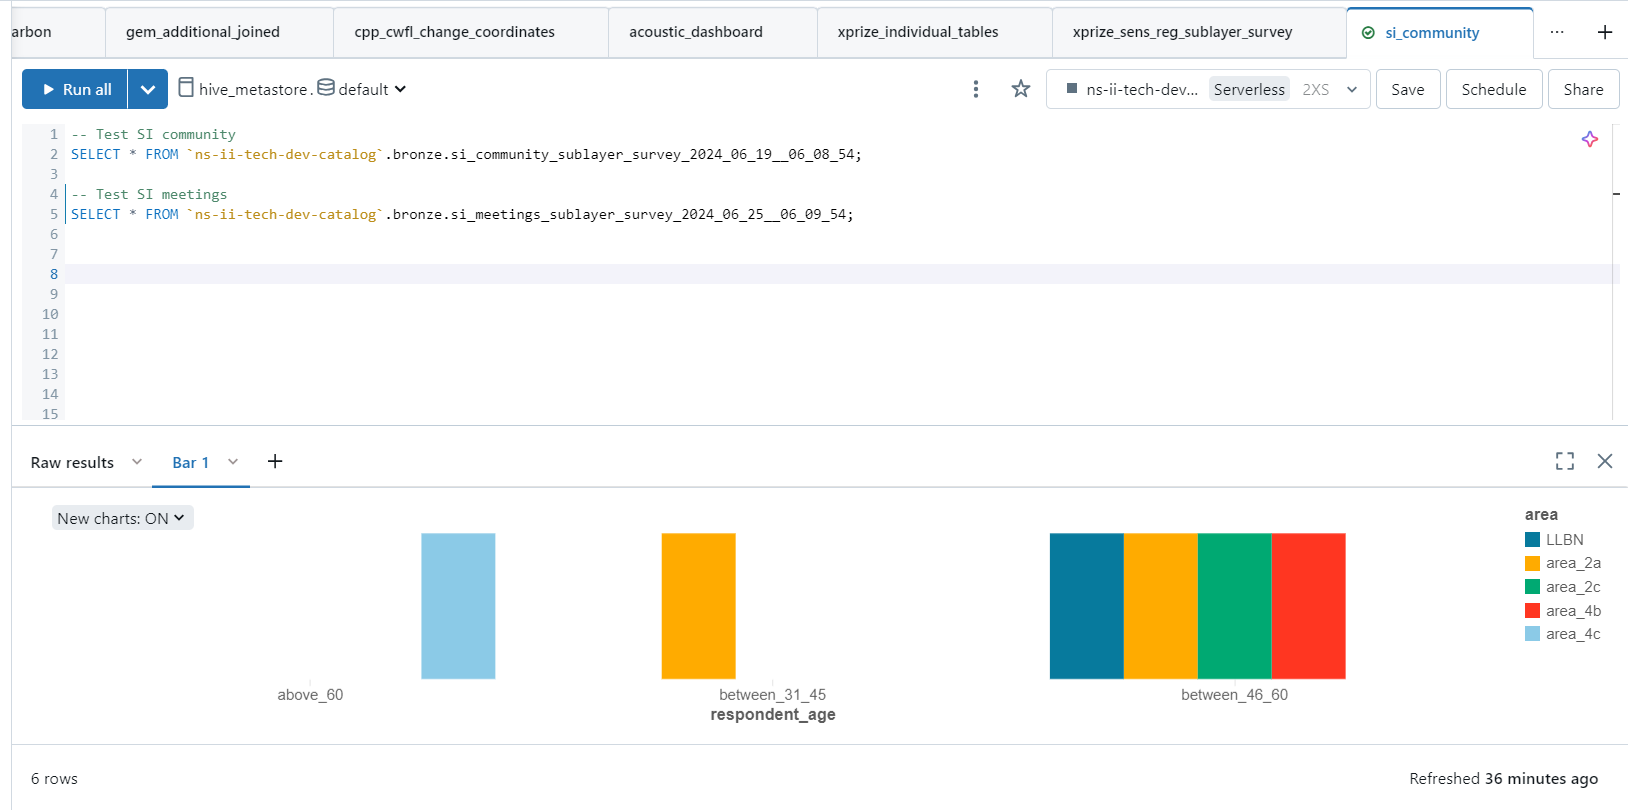1628x810 pixels.
Task: Expand the SQL warehouse selector chevron
Action: 1352,89
